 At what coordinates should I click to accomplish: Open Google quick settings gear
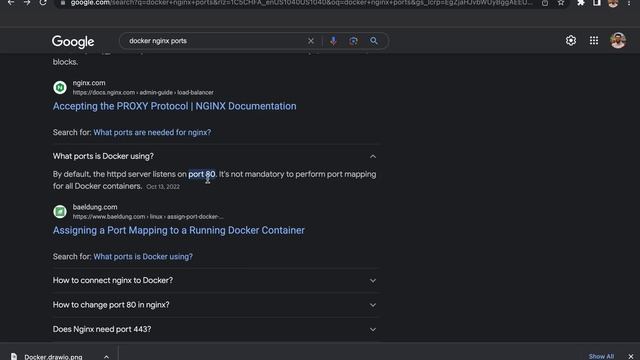coord(571,40)
